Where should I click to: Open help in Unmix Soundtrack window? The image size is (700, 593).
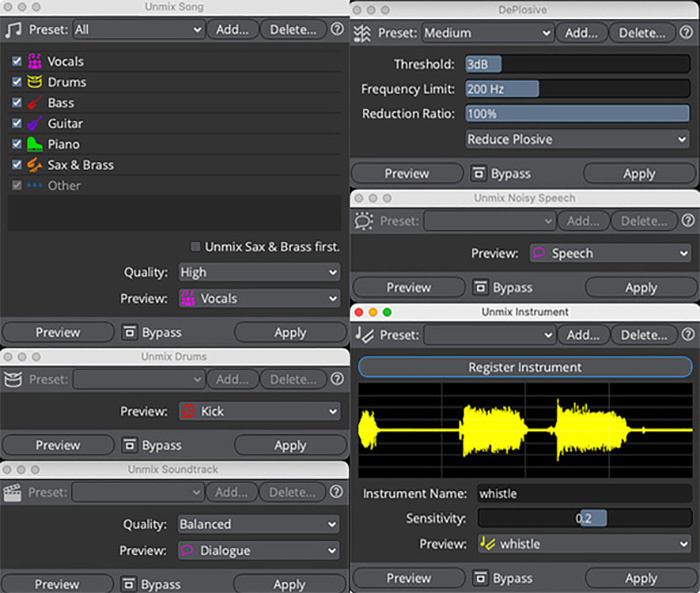(337, 492)
